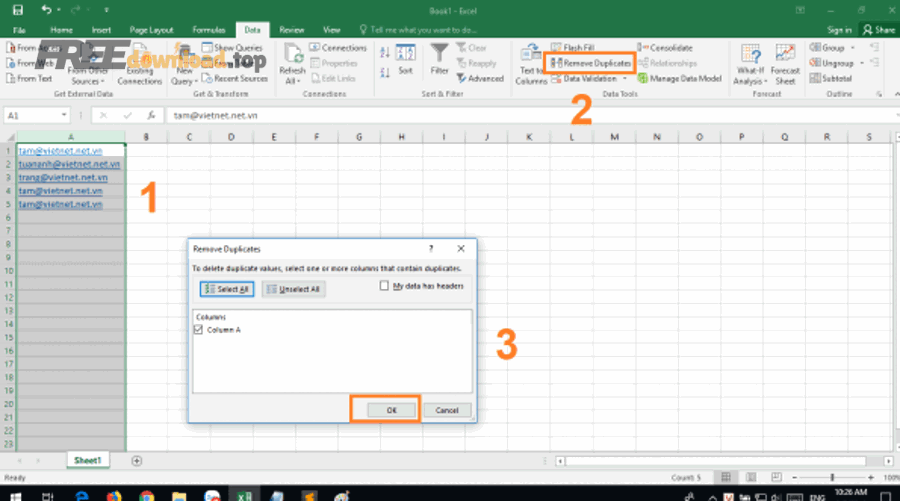Open Existing Connections

click(139, 64)
